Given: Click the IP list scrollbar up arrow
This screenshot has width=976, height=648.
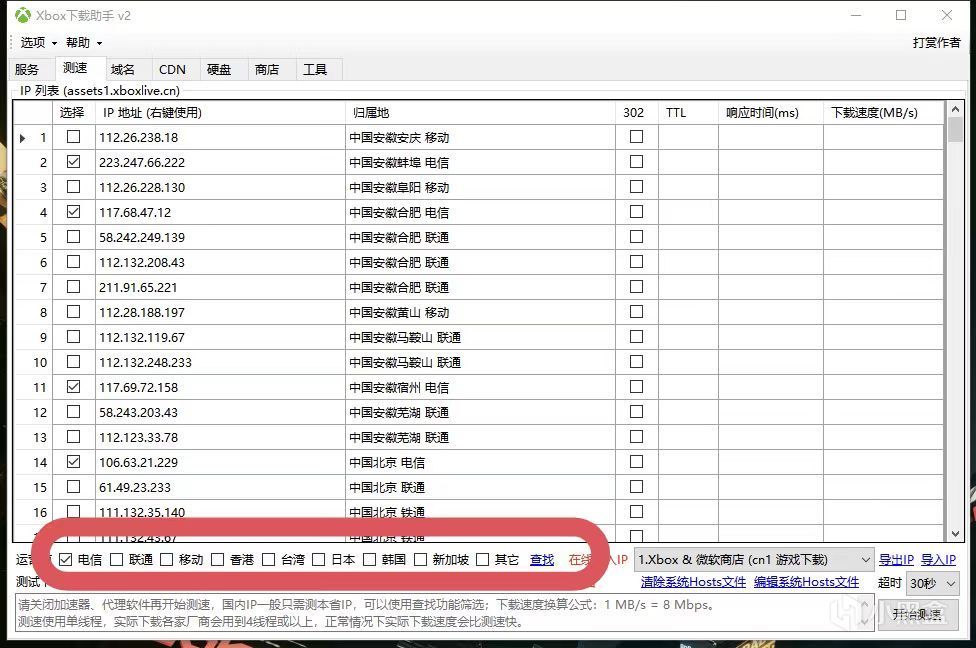Looking at the screenshot, I should coord(955,109).
